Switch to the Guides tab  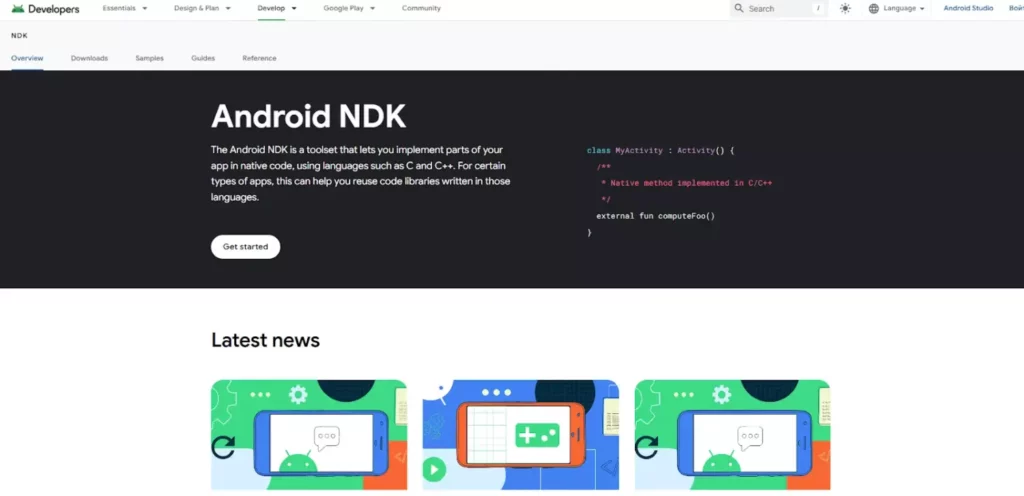(x=203, y=58)
